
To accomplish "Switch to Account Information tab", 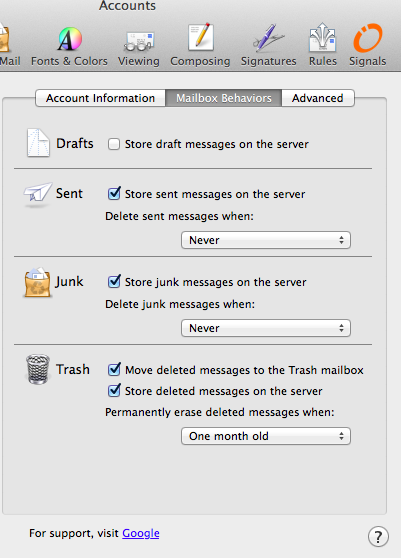I will click(x=100, y=98).
